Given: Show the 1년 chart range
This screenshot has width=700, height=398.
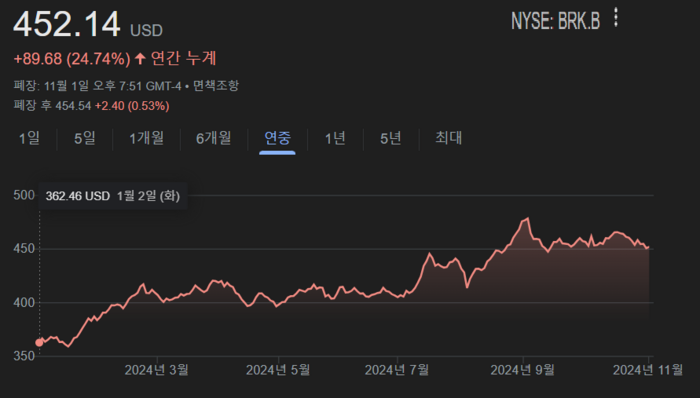Looking at the screenshot, I should pyautogui.click(x=335, y=138).
